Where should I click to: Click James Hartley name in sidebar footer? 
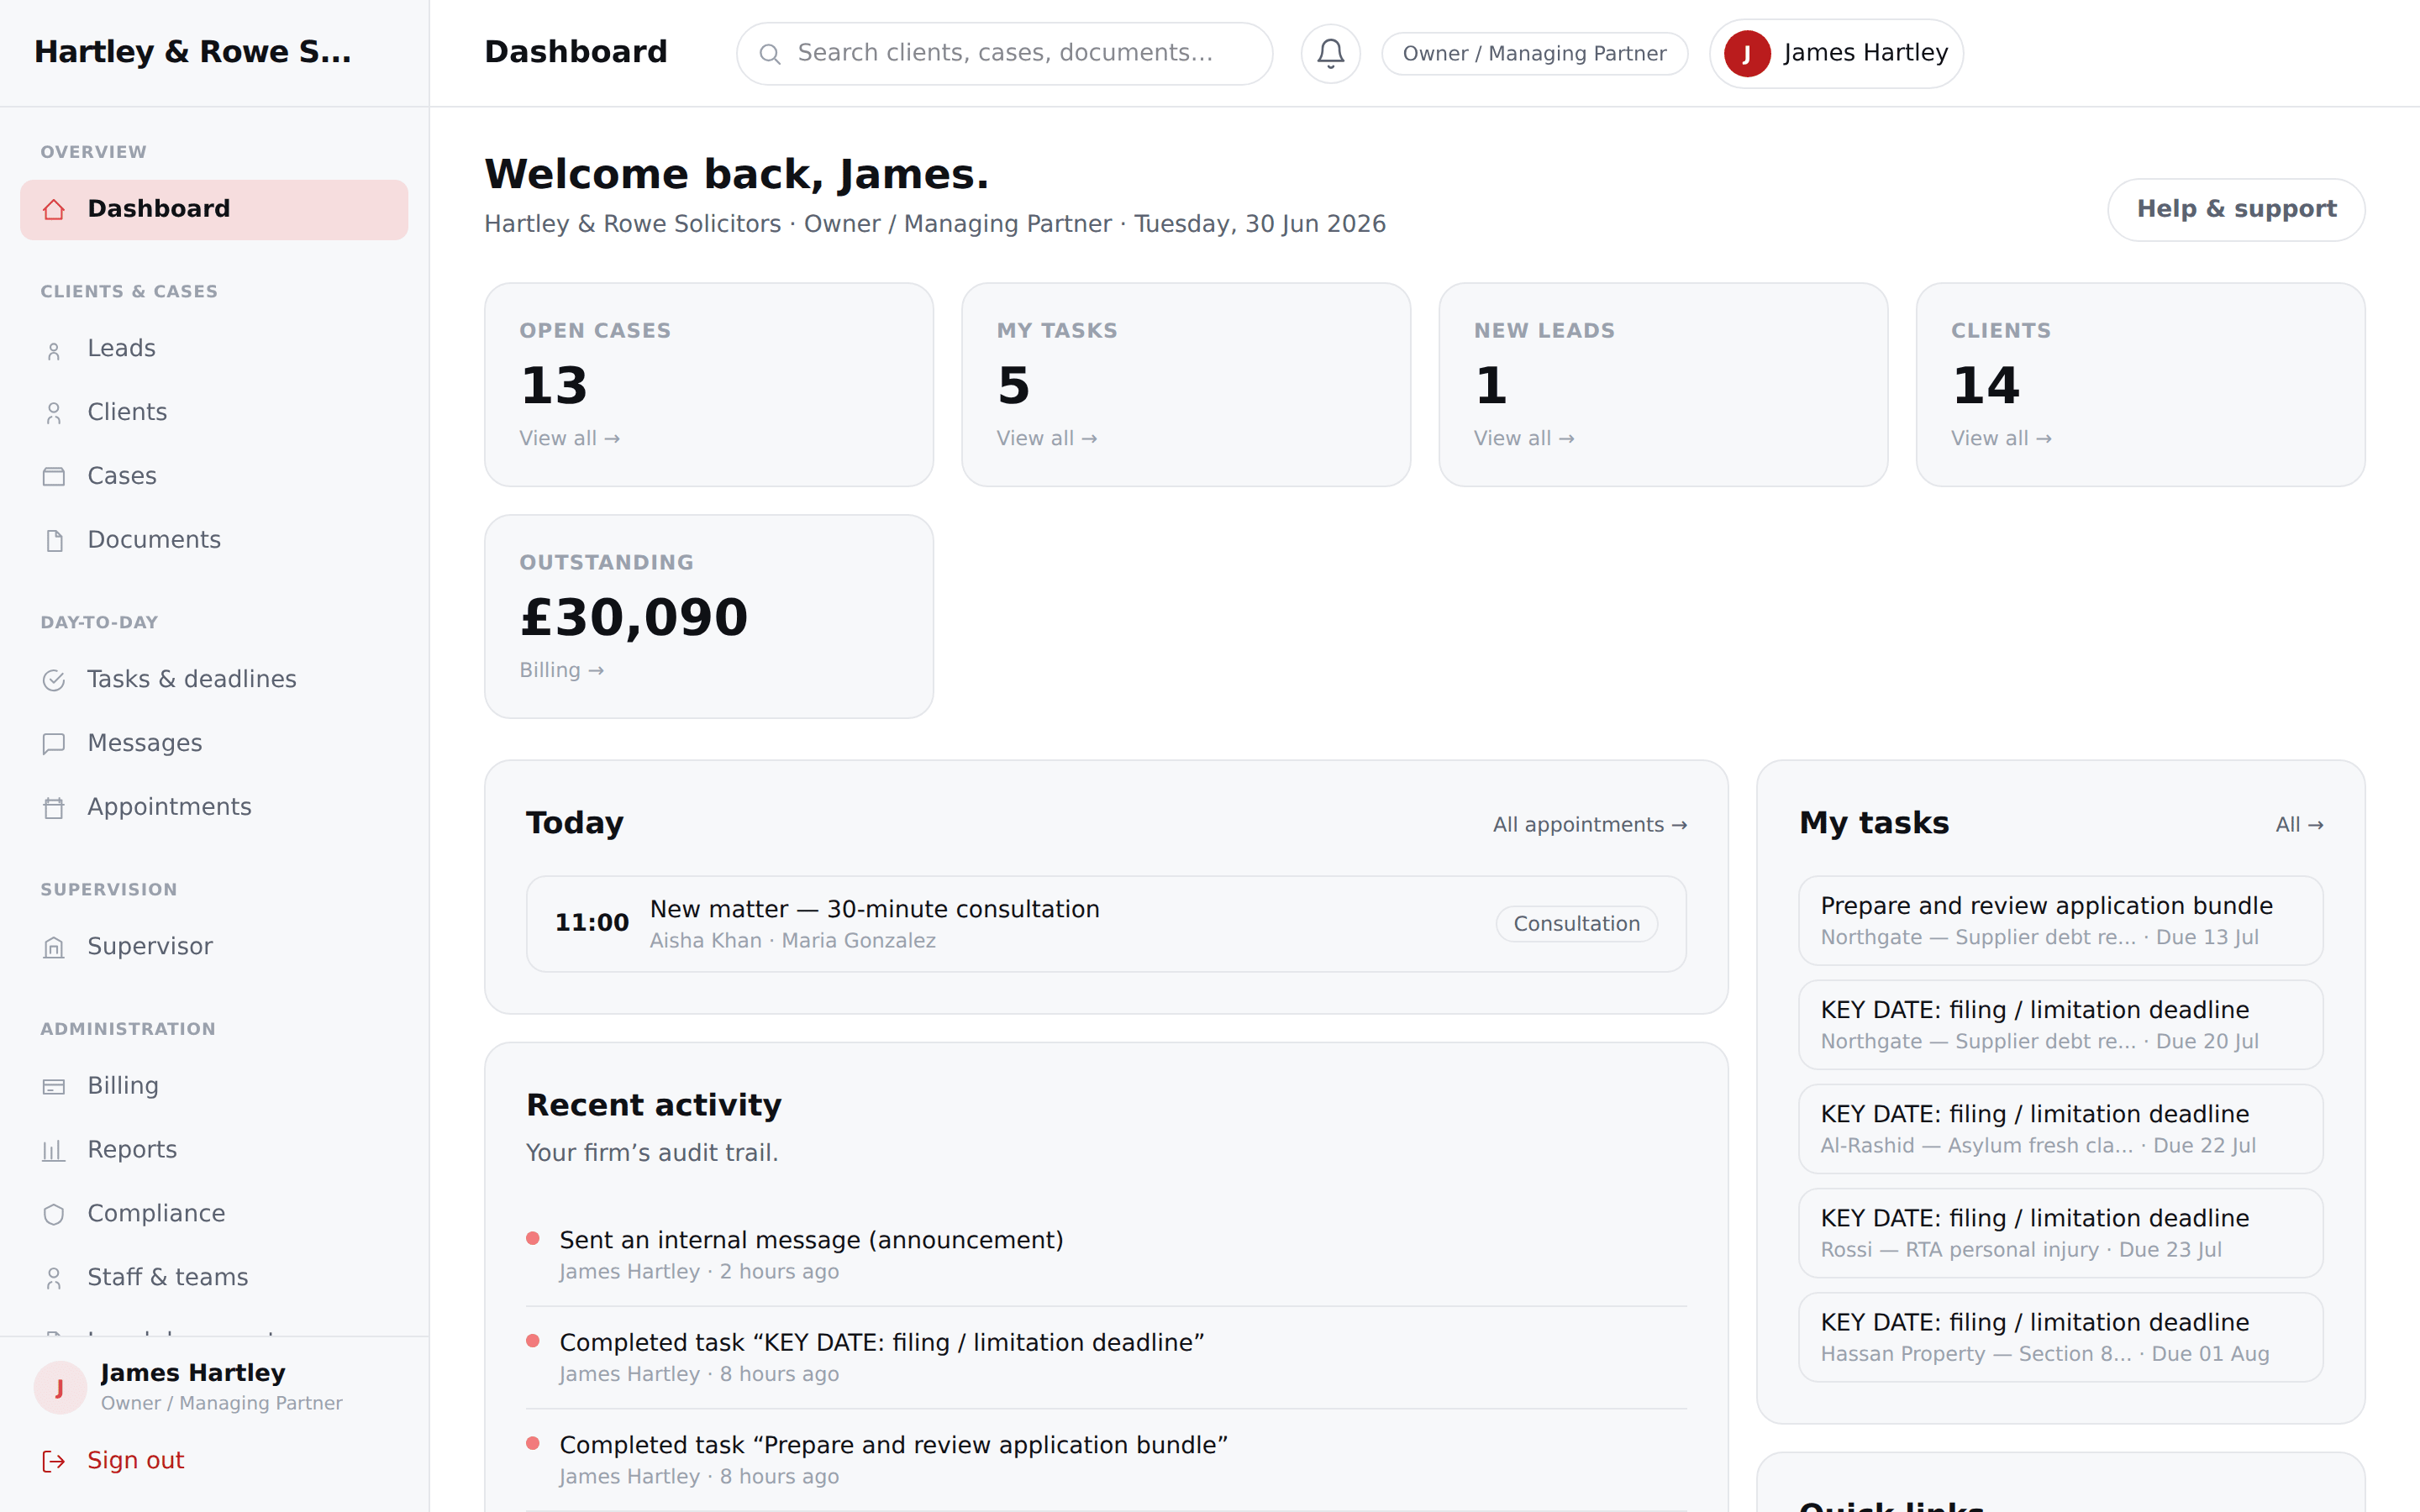(x=193, y=1373)
